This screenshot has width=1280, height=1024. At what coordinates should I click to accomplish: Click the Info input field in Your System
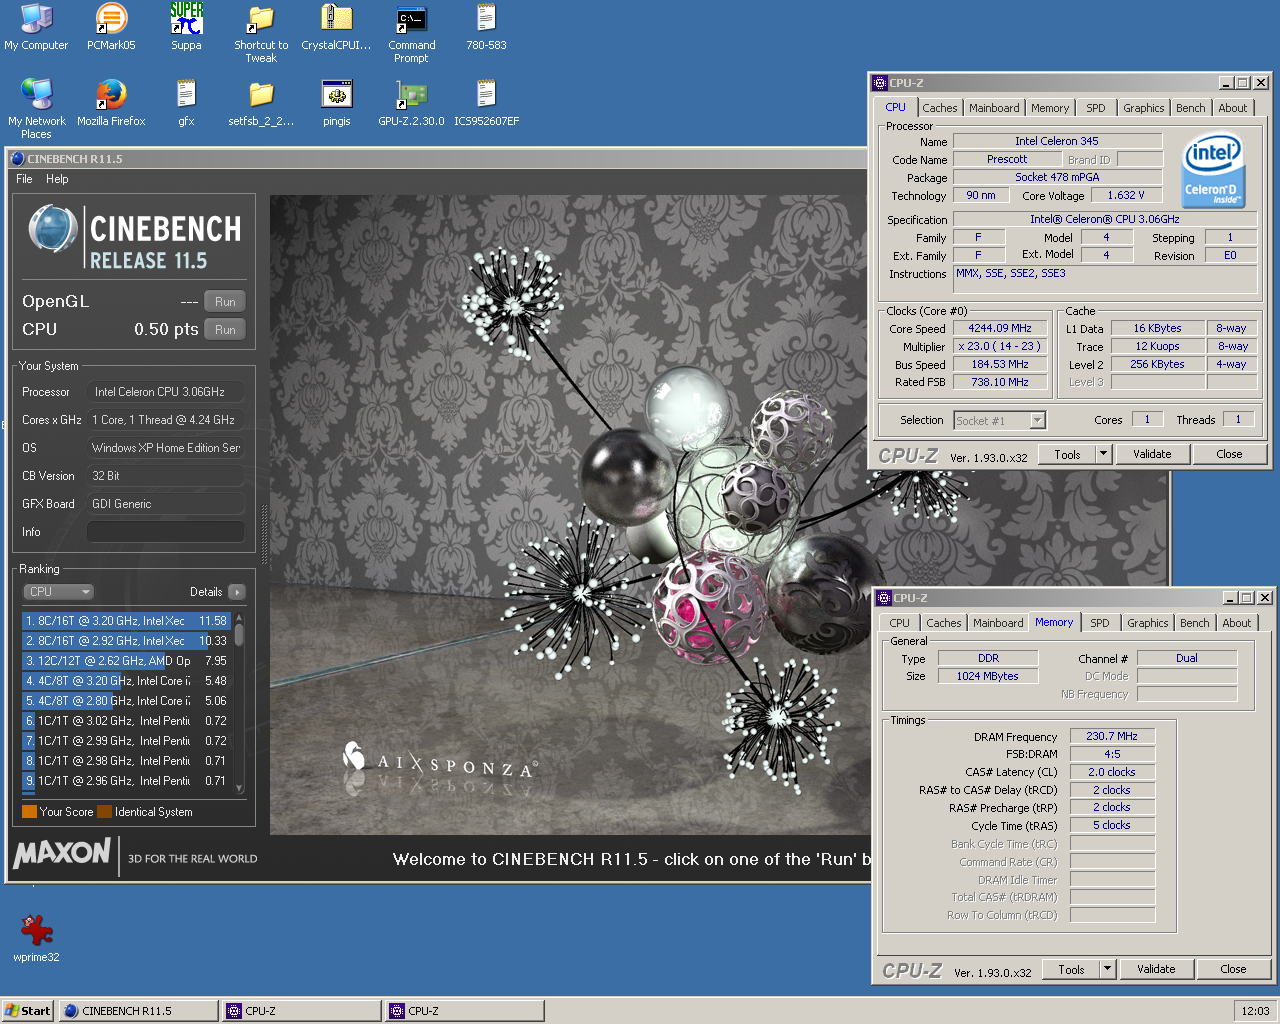tap(166, 532)
